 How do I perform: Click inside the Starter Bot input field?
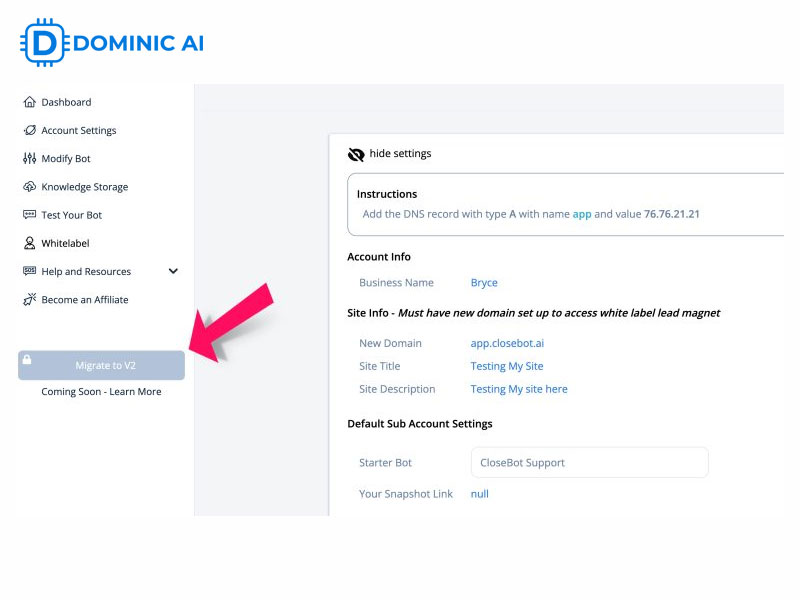pos(589,462)
